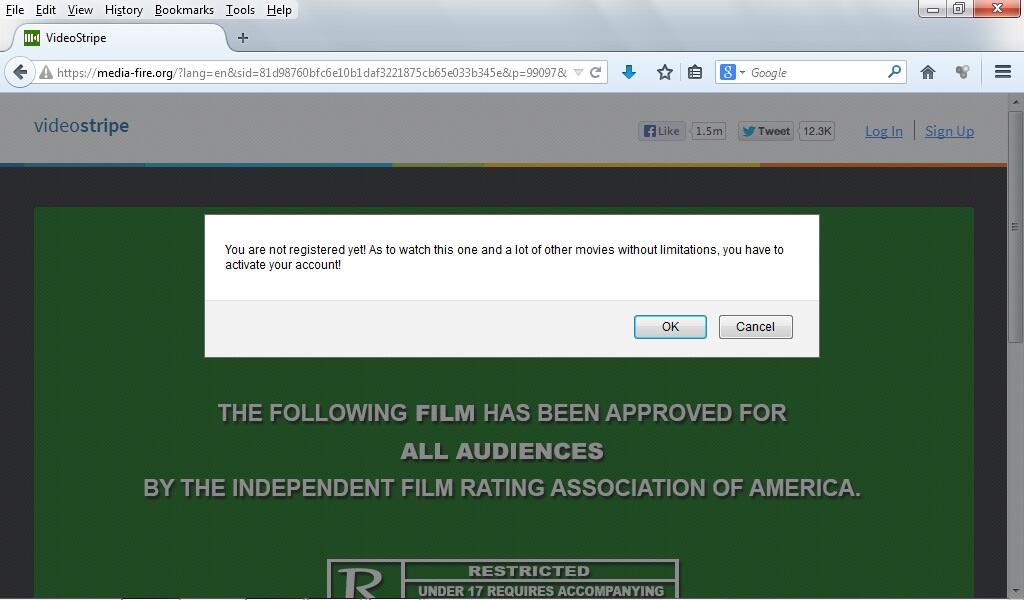Click the warning triangle site identity icon
Image resolution: width=1024 pixels, height=600 pixels.
point(46,72)
